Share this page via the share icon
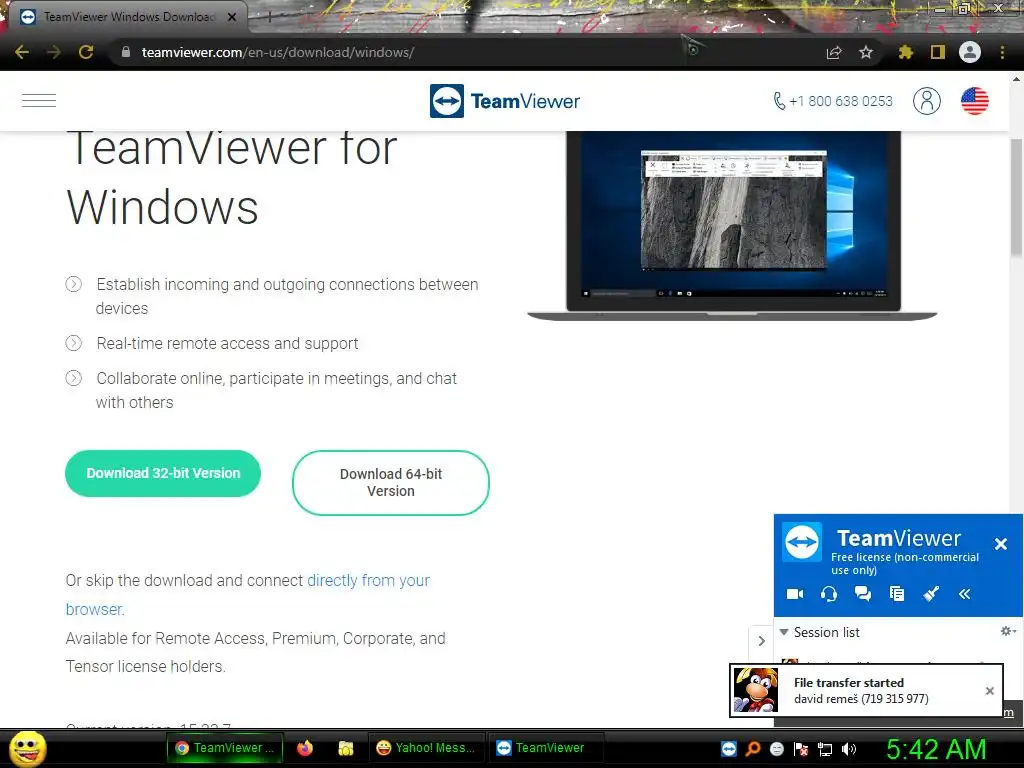The image size is (1024, 768). (834, 52)
